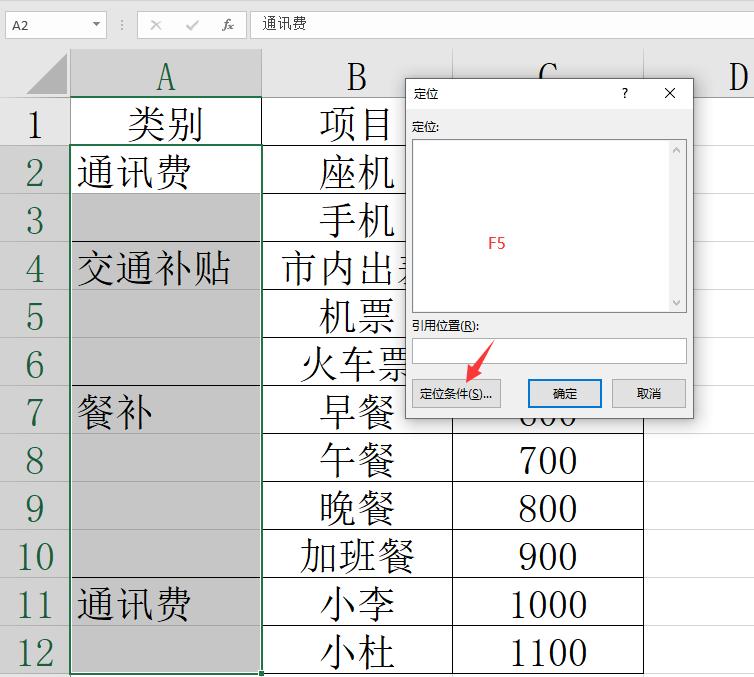
Task: Select row 12 header
Action: (x=35, y=651)
